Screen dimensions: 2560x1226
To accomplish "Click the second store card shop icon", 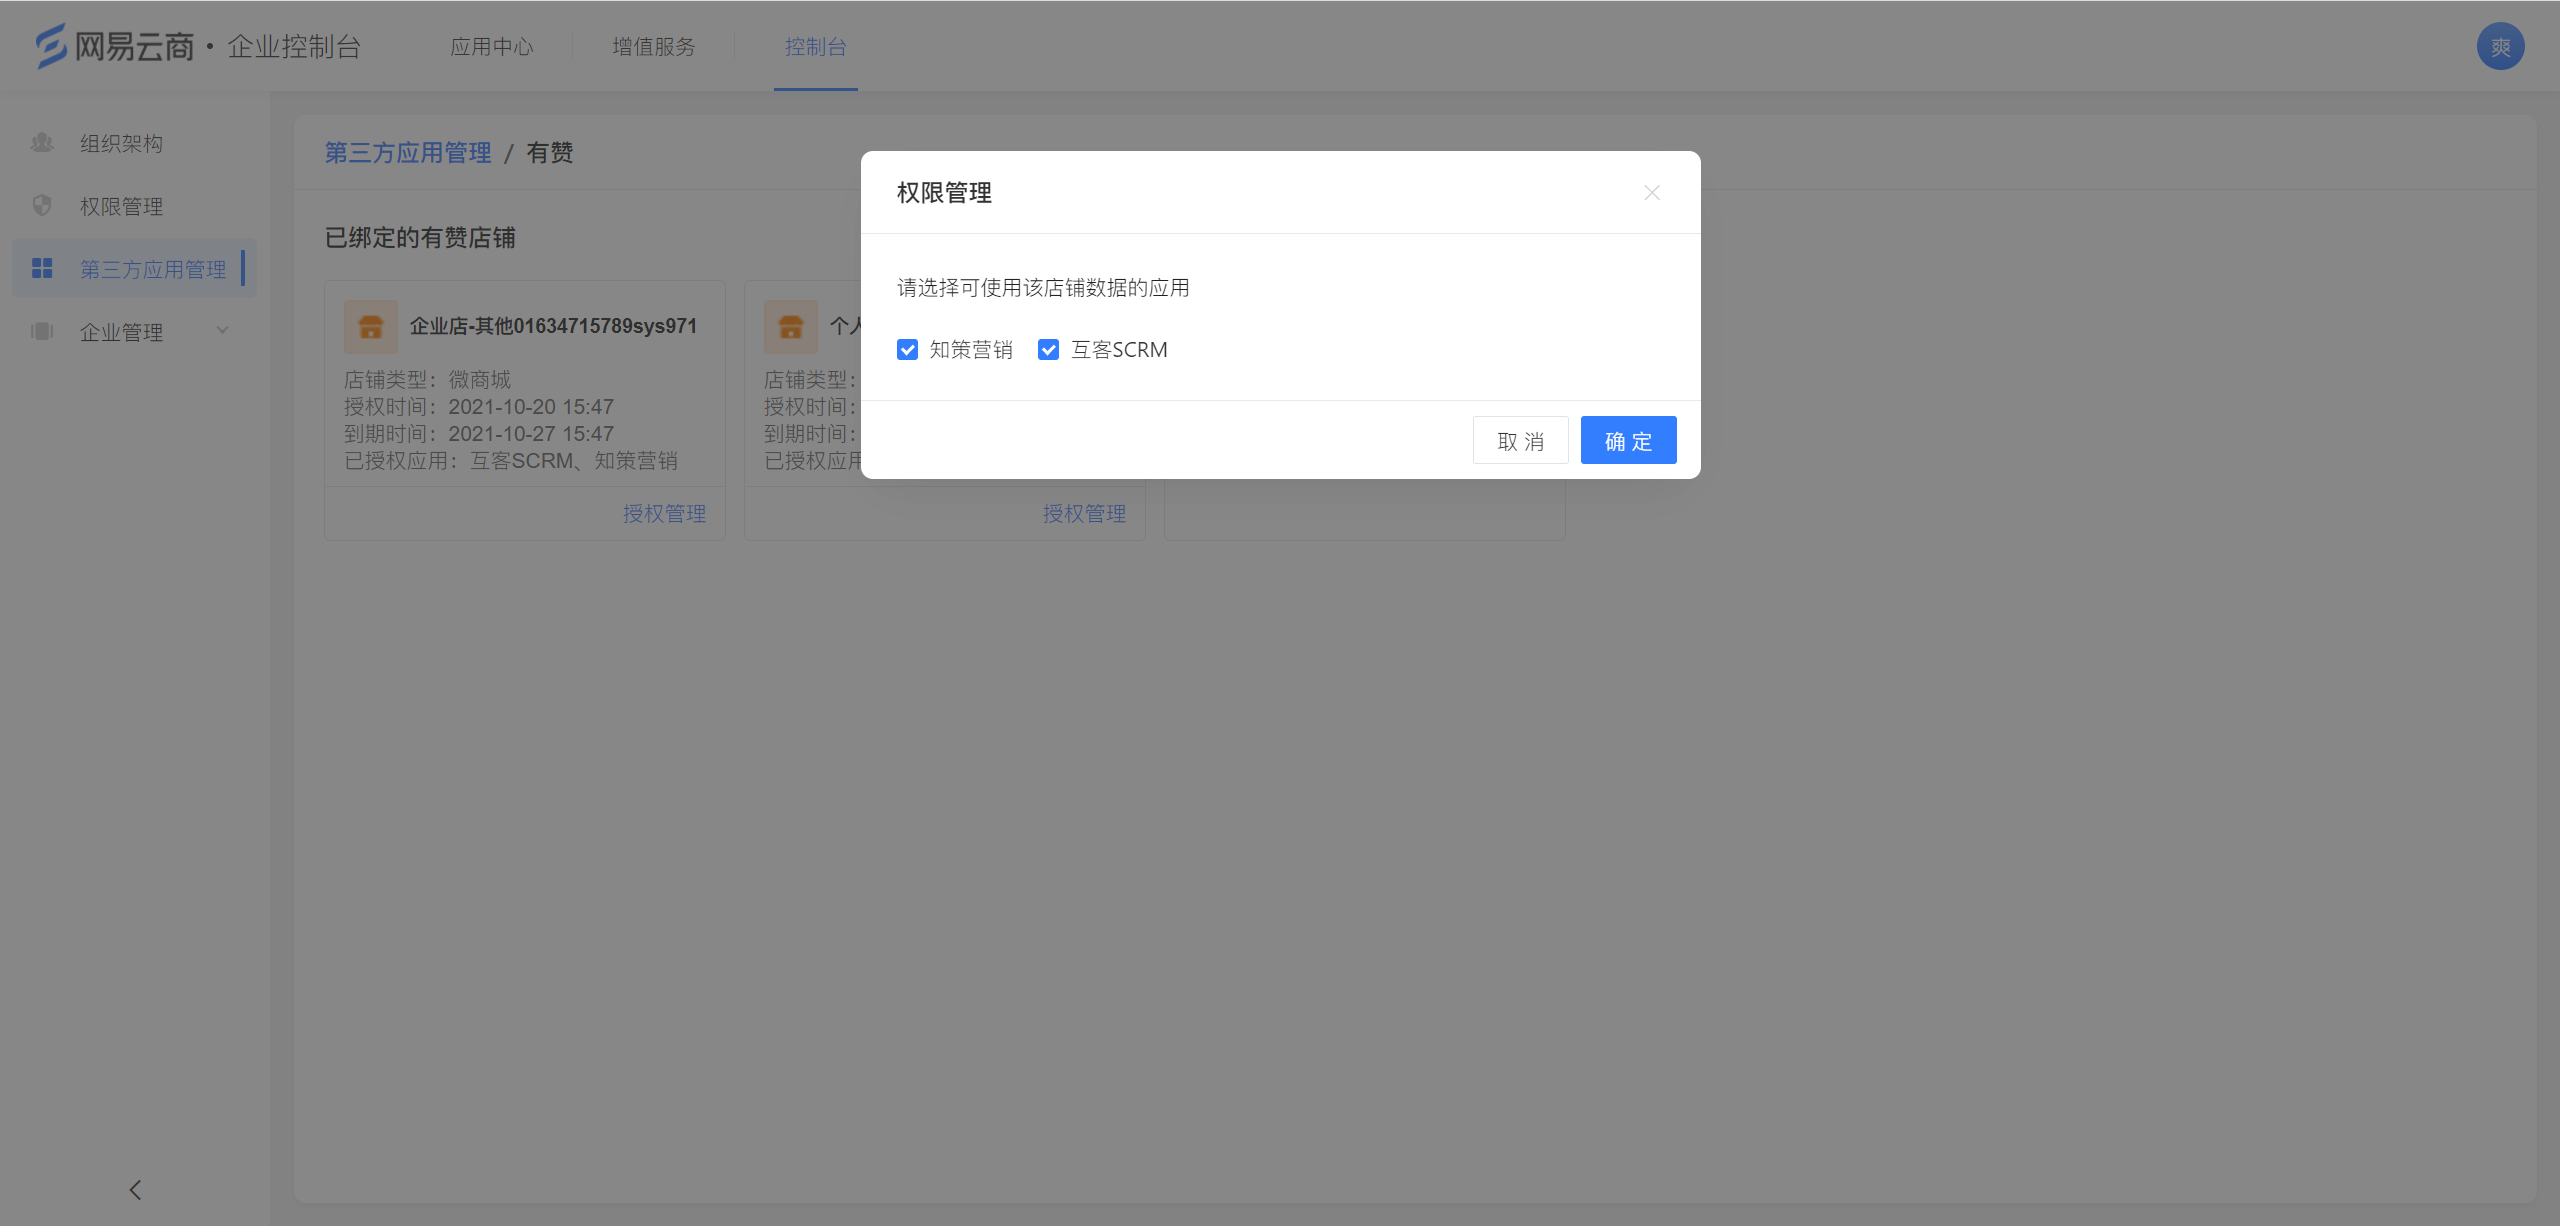I will [x=791, y=326].
